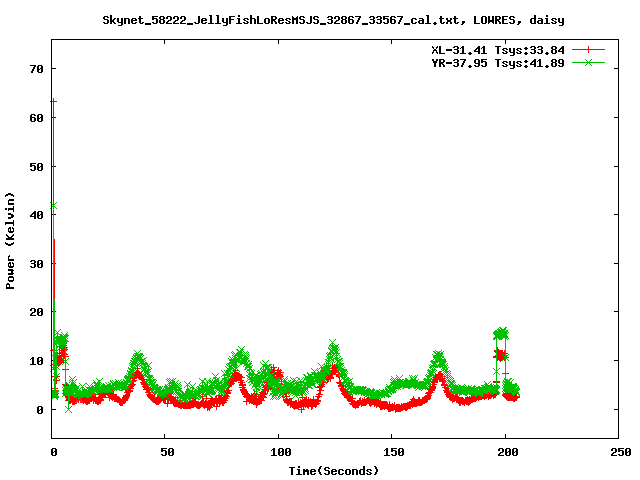Click the legend entry XL-31.41 Tsys:33.84
Viewport: 640px width, 480px height.
tap(498, 50)
